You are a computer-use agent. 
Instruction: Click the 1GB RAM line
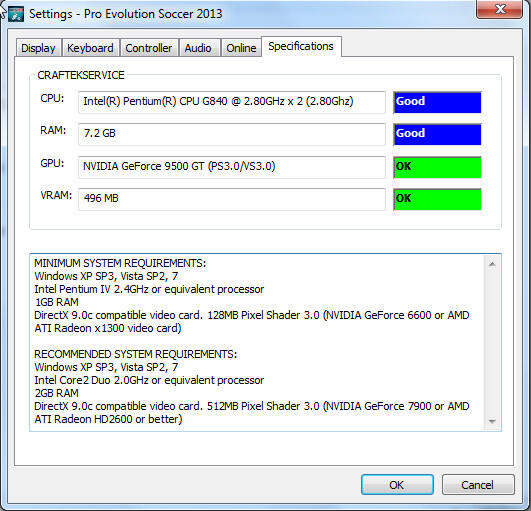(x=57, y=302)
